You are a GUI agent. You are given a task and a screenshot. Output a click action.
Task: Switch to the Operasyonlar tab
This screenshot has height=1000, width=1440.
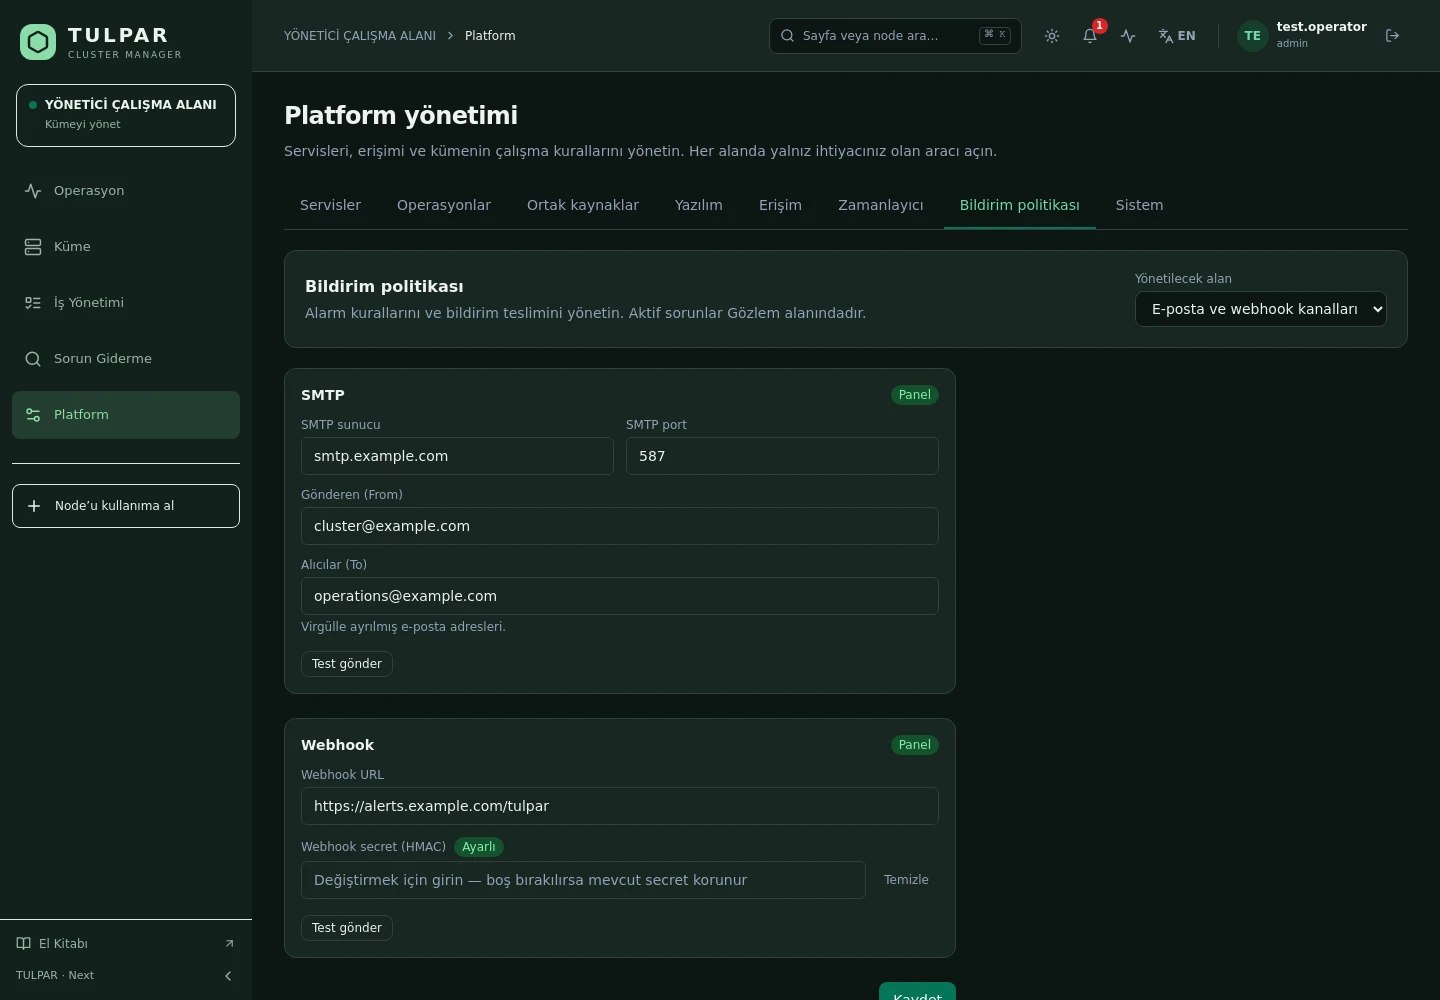pos(444,206)
